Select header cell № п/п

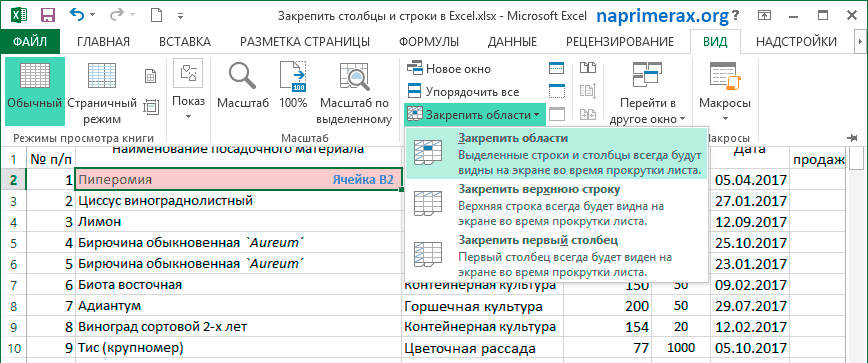tap(51, 159)
